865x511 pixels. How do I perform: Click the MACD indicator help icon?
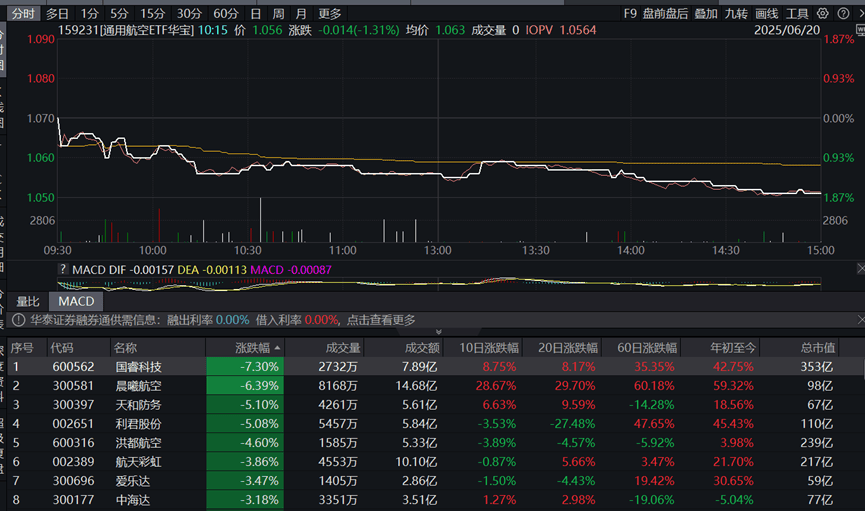[x=62, y=270]
